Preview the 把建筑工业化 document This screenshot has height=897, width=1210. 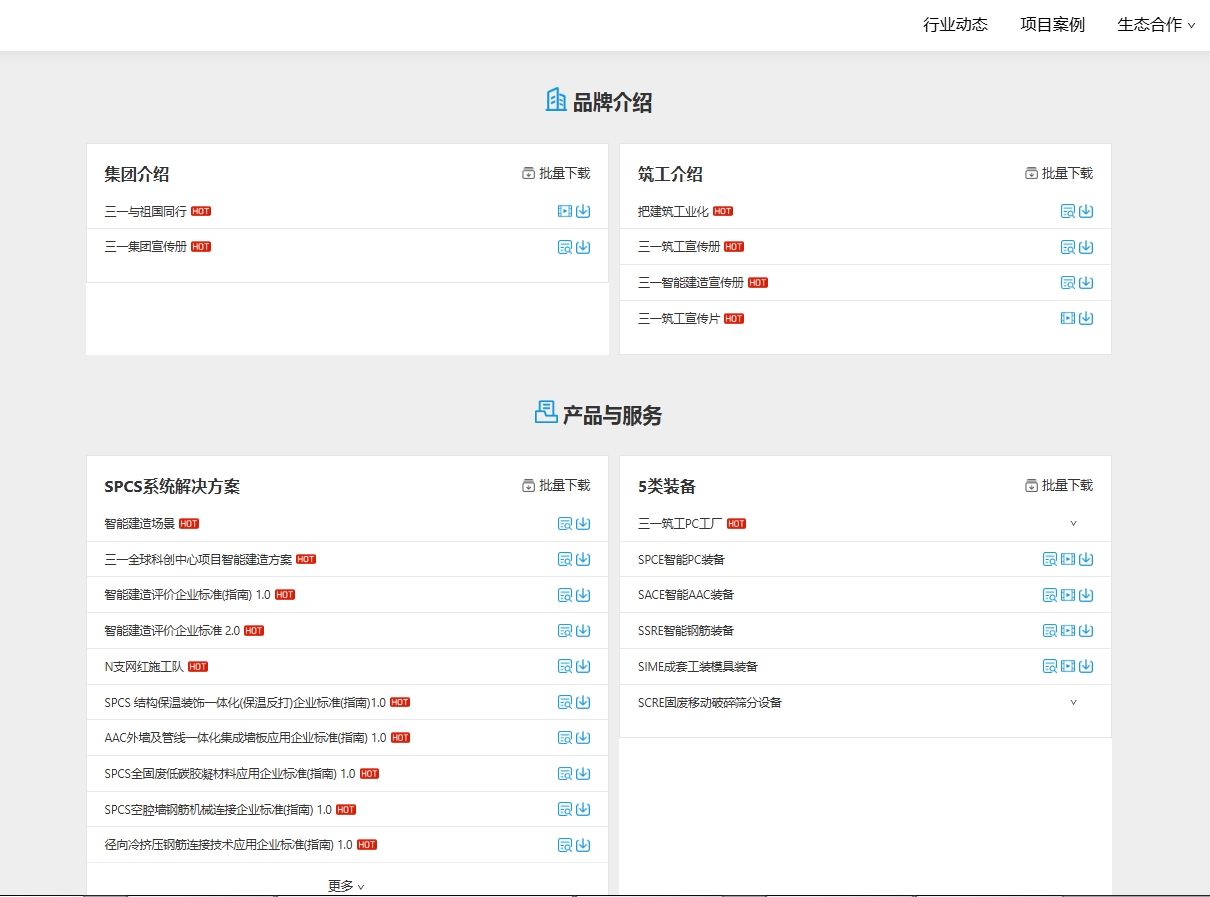coord(1068,211)
